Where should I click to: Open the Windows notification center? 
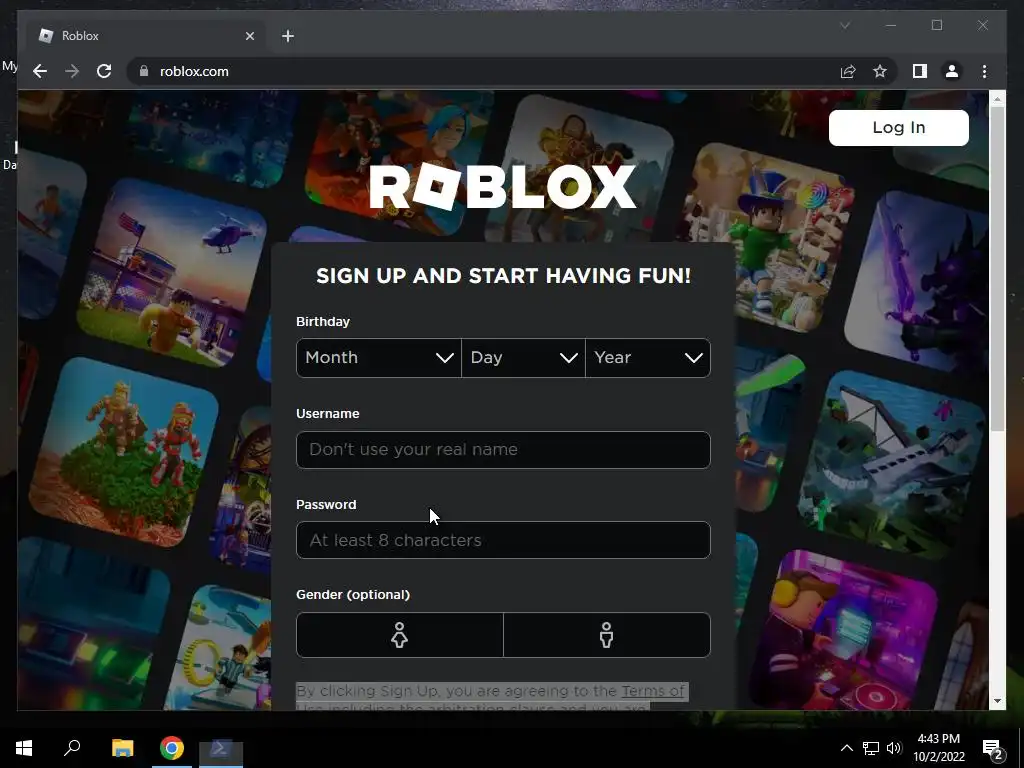point(993,748)
